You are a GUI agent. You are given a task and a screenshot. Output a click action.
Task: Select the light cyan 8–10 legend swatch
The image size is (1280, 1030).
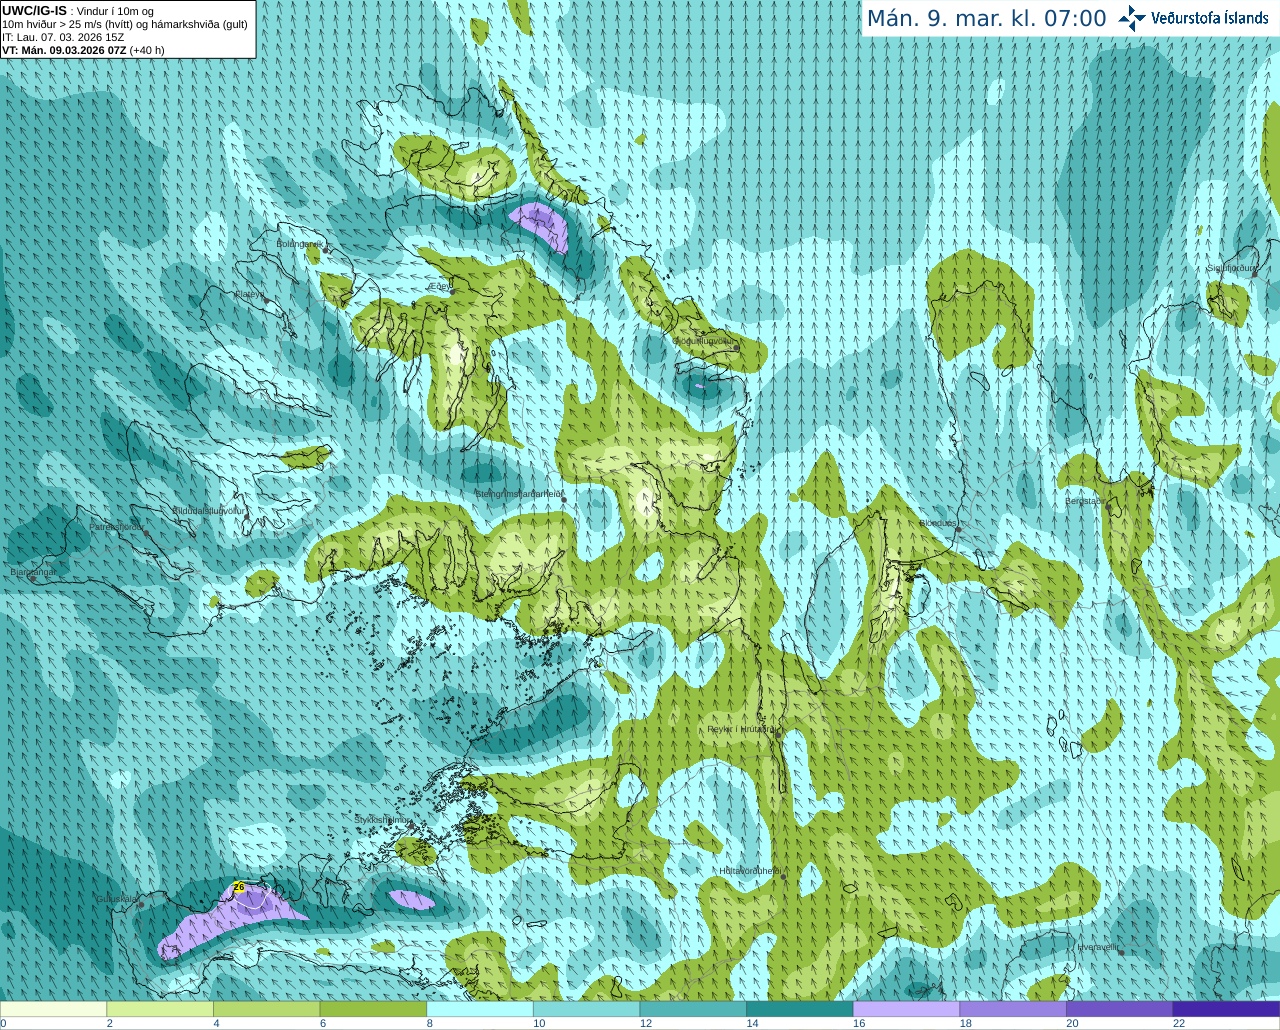click(480, 1009)
